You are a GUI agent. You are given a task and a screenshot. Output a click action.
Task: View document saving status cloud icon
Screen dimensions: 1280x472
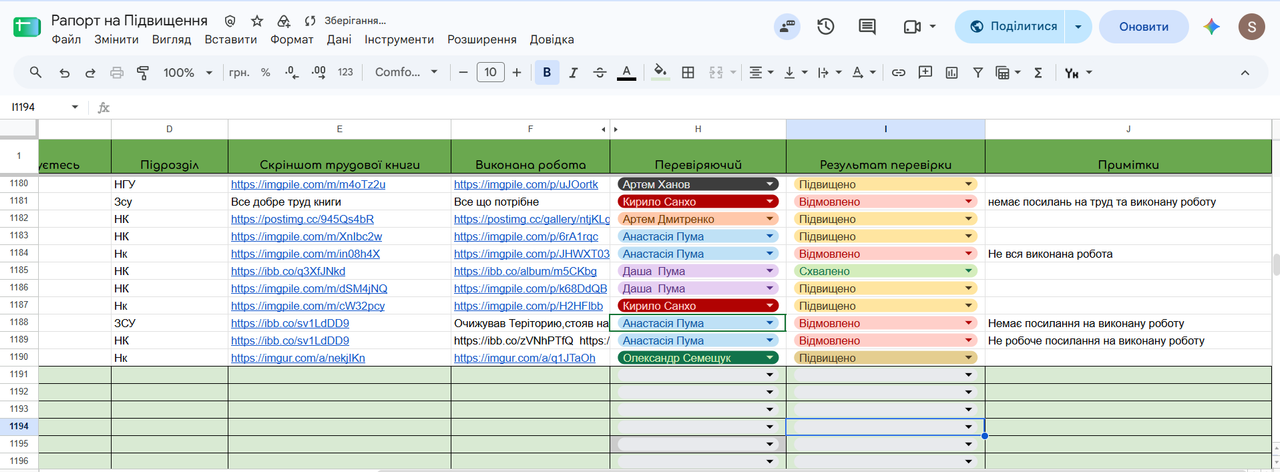pos(311,20)
